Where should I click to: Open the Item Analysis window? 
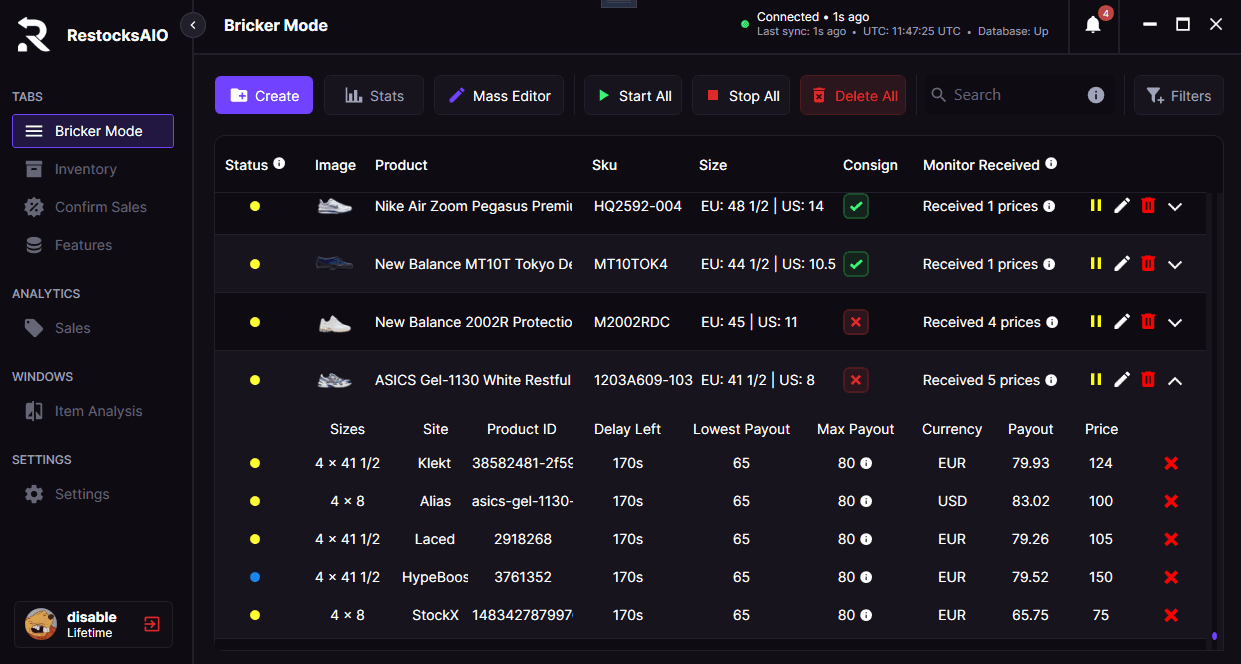[x=93, y=411]
